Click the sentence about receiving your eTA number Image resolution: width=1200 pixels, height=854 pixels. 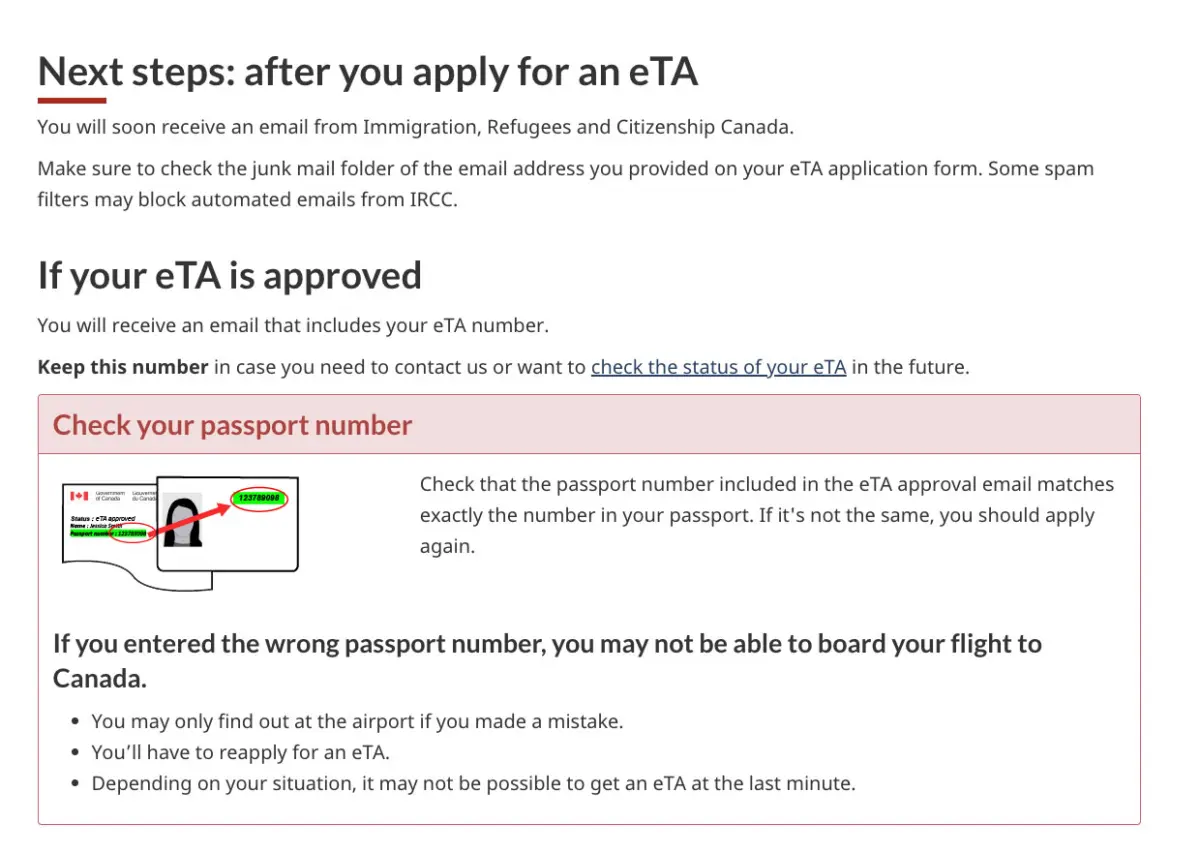[x=293, y=325]
